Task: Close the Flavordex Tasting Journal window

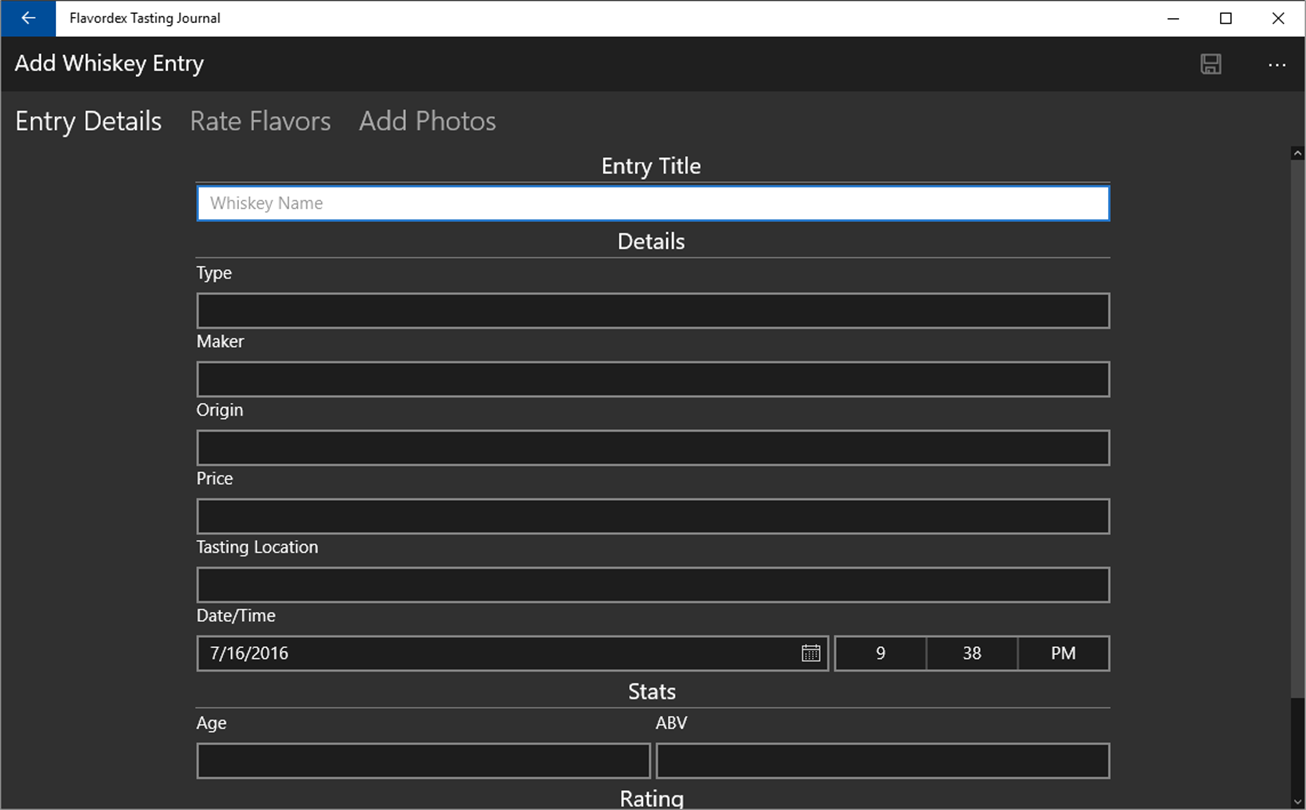Action: [x=1278, y=18]
